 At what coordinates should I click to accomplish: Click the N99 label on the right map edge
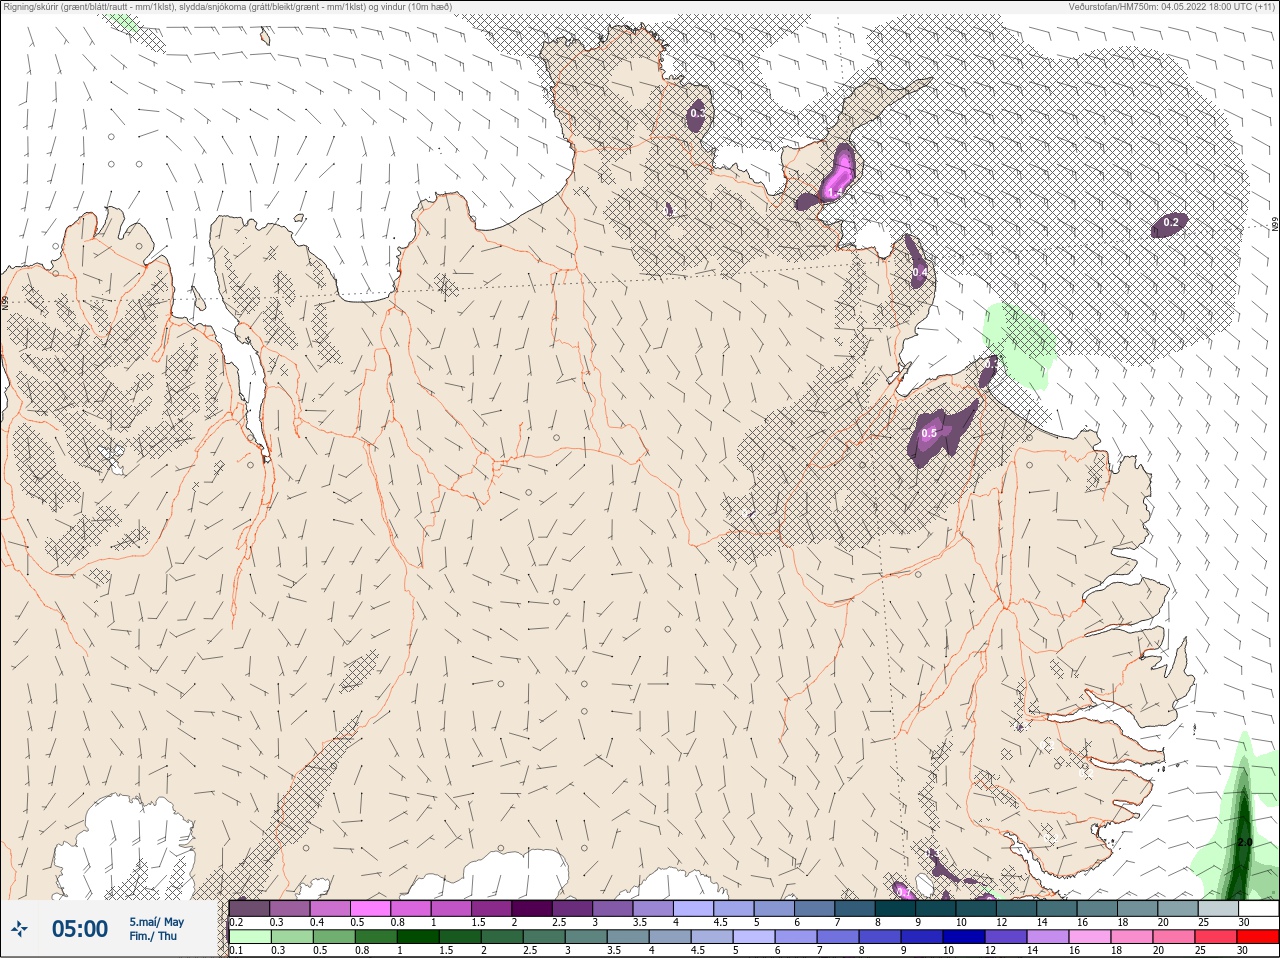point(1275,226)
